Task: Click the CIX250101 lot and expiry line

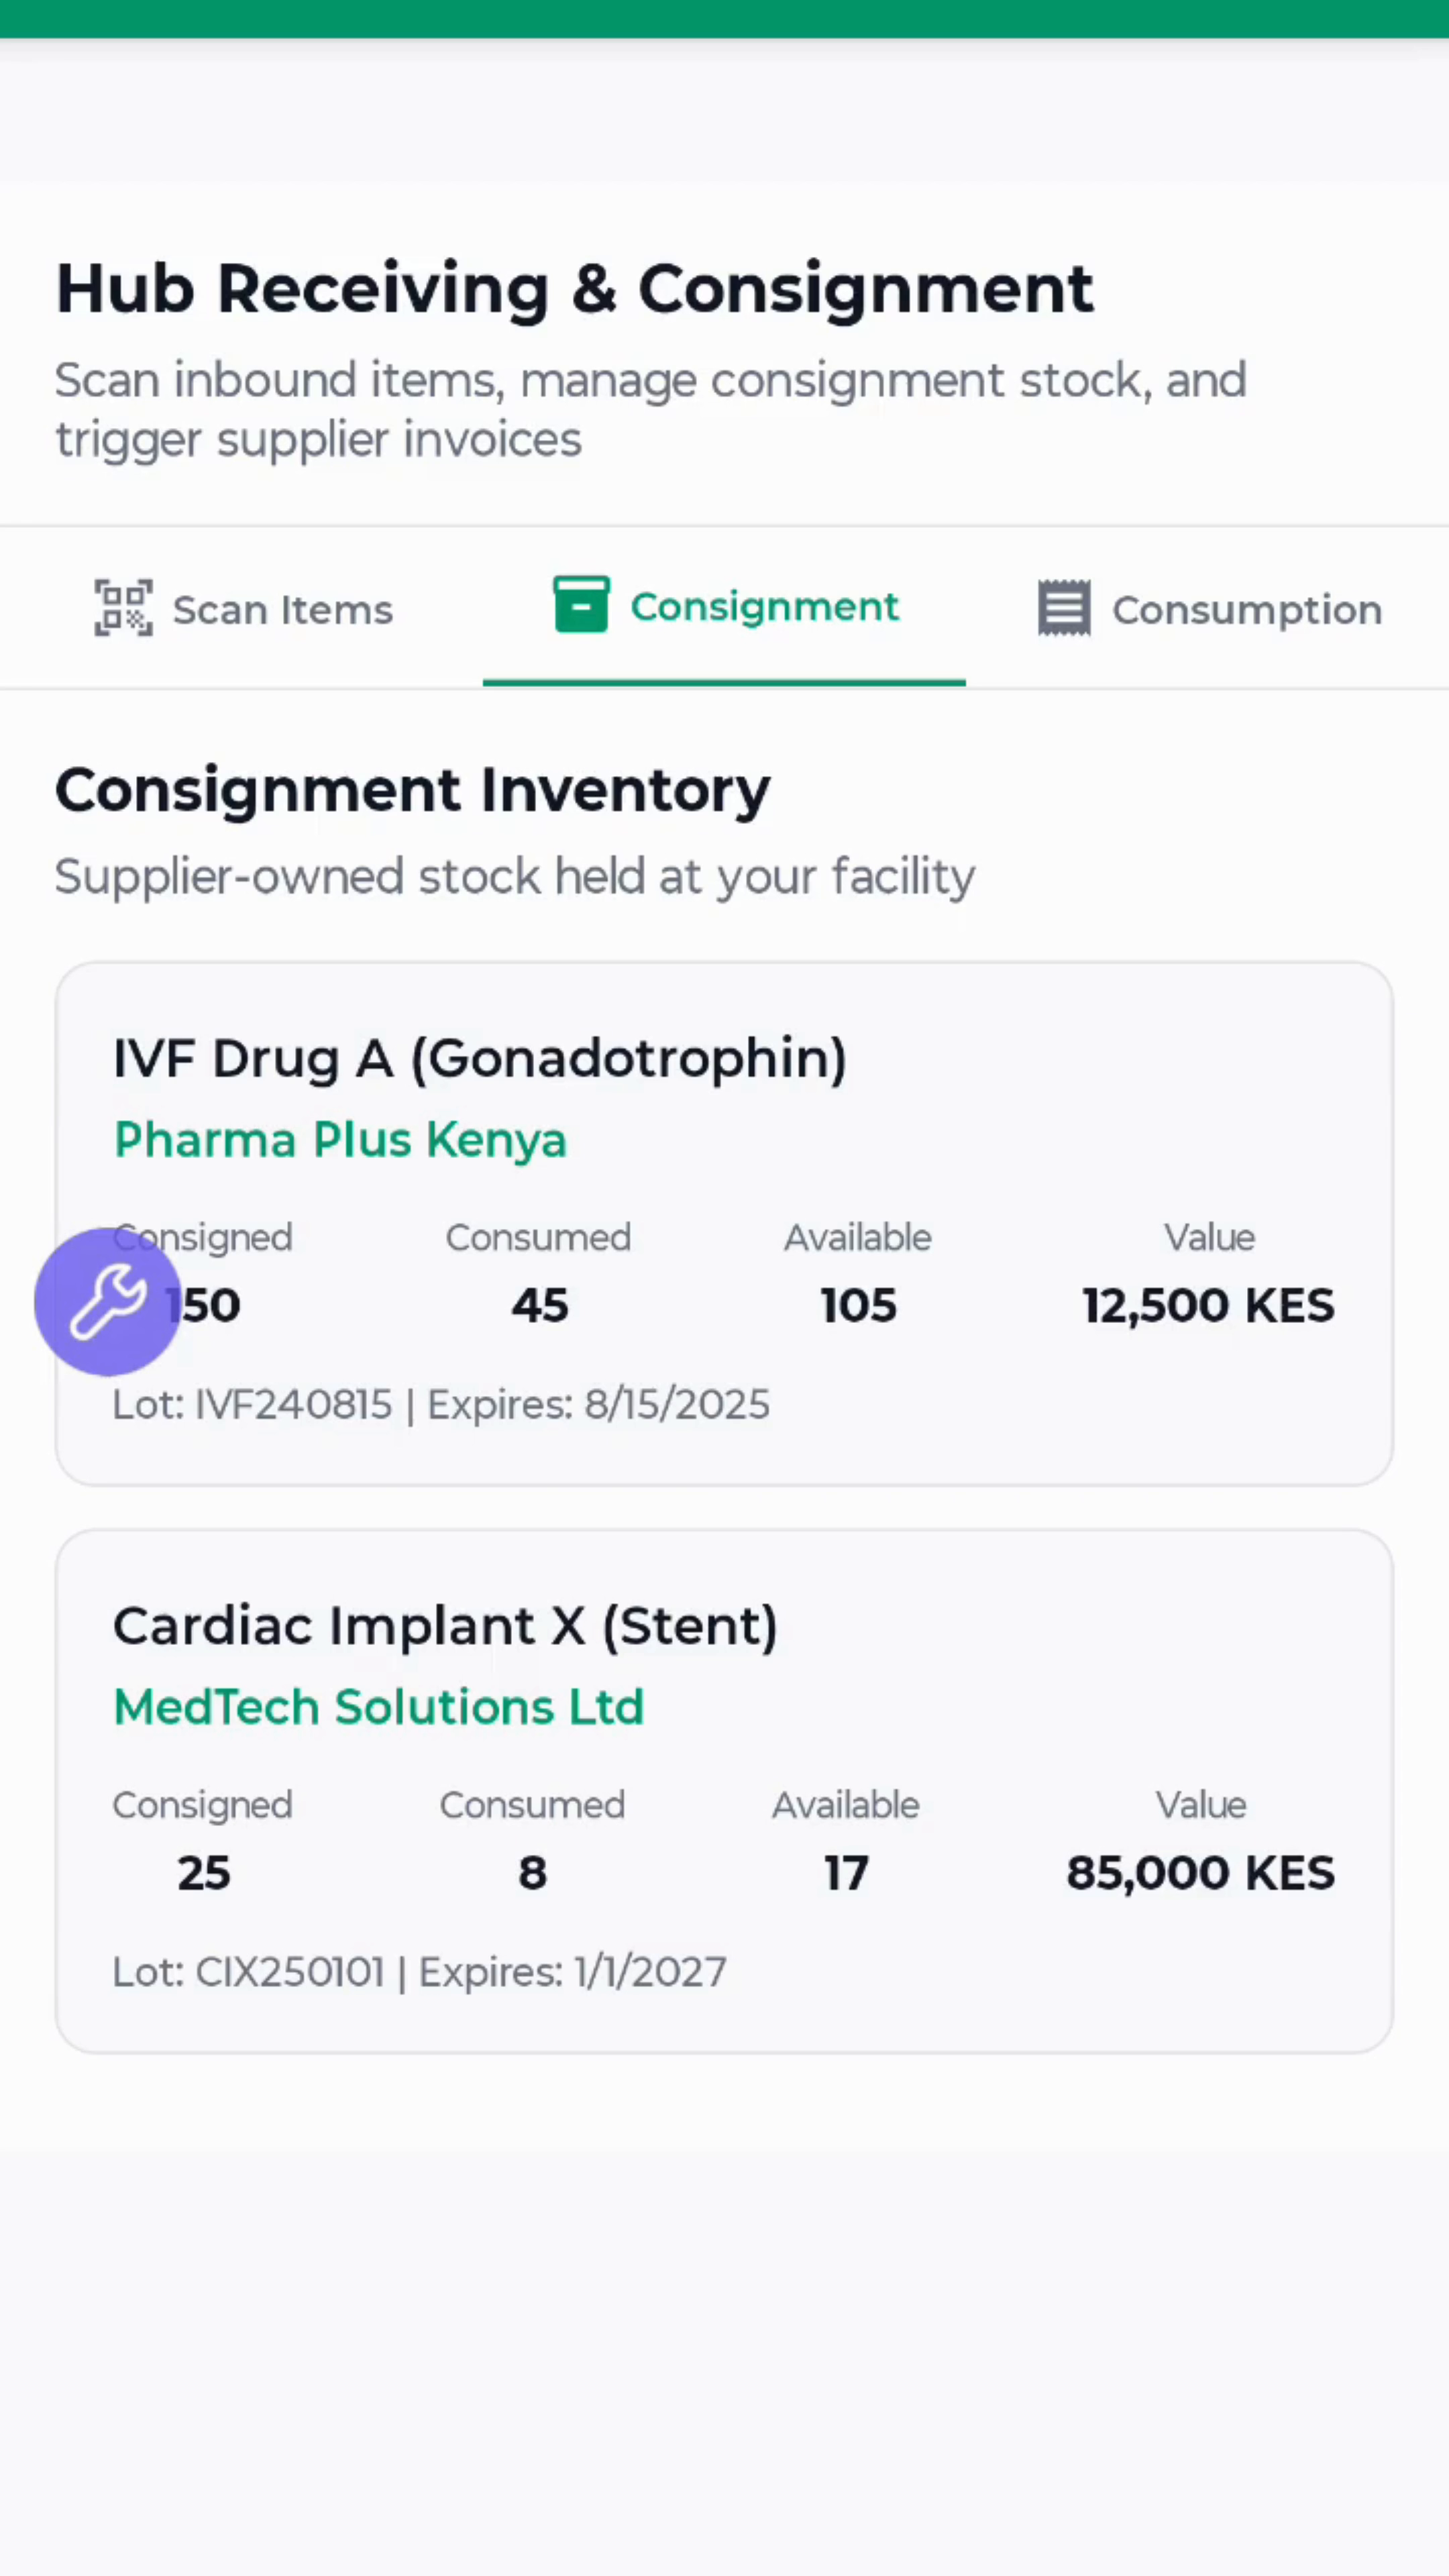Action: (419, 1972)
